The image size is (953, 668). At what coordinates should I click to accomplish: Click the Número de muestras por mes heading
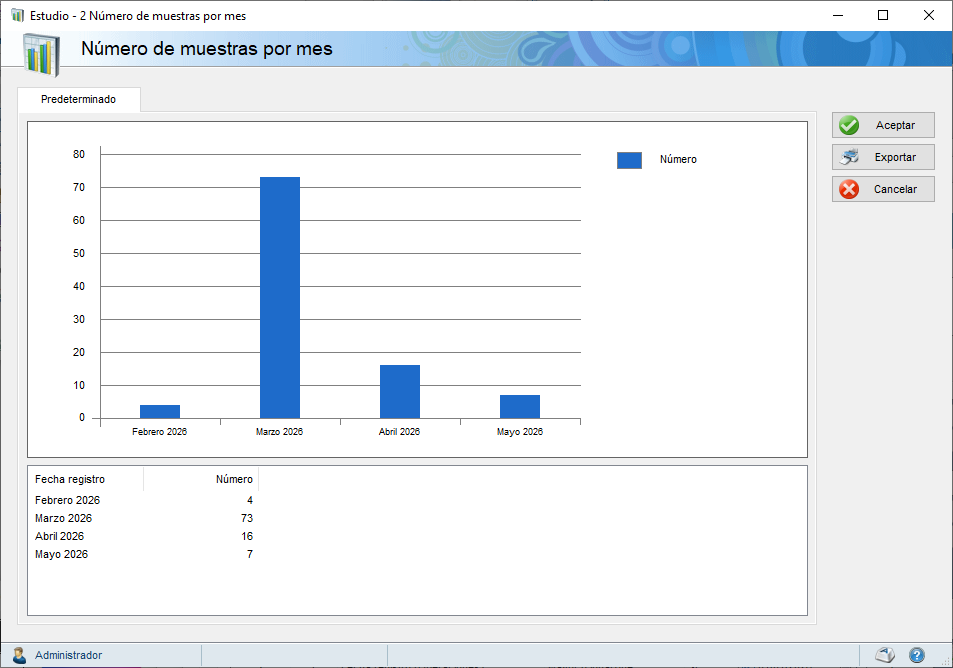tap(207, 49)
